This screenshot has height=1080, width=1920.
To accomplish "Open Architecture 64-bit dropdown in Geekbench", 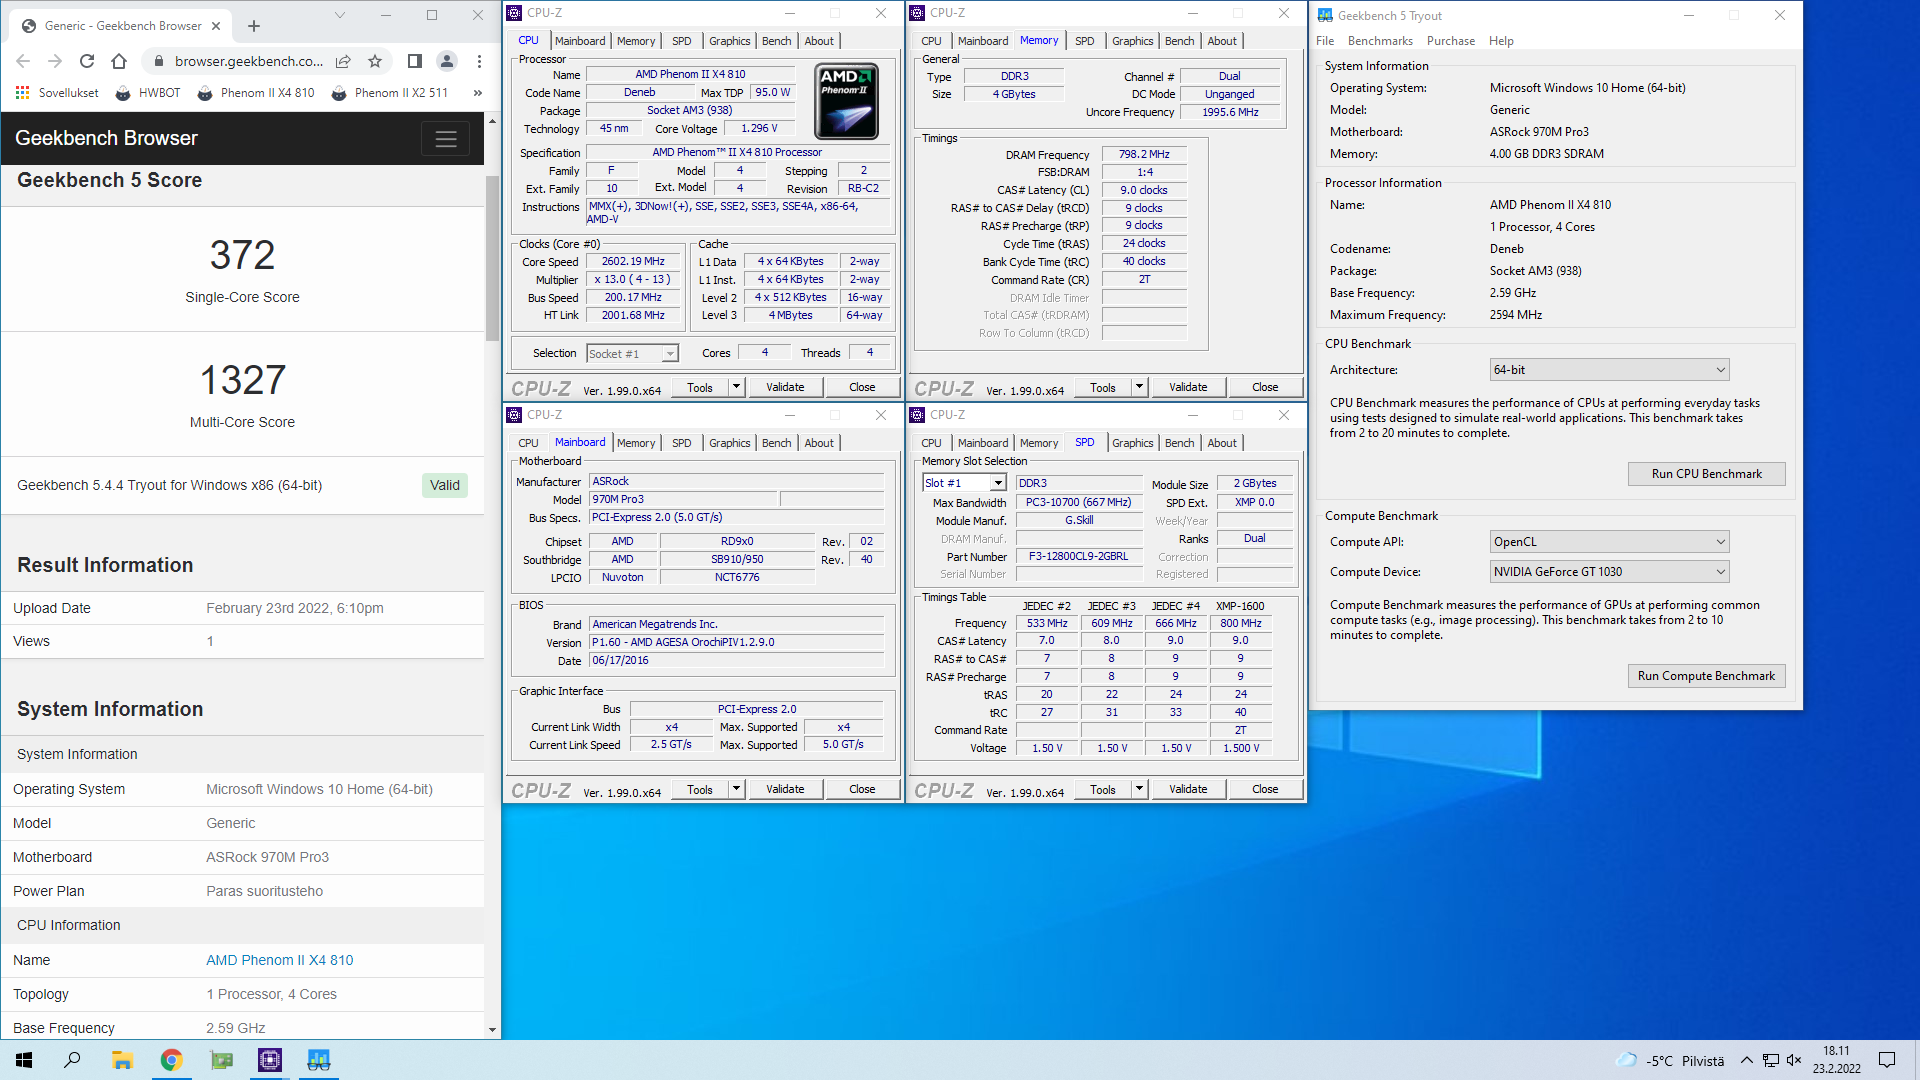I will [1609, 370].
